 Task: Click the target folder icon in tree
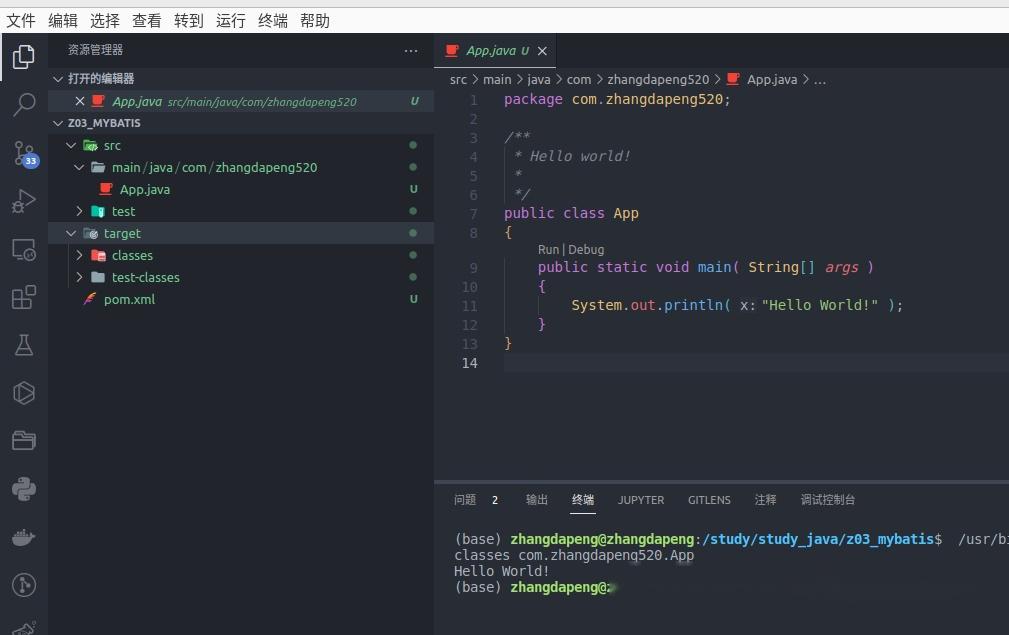91,233
